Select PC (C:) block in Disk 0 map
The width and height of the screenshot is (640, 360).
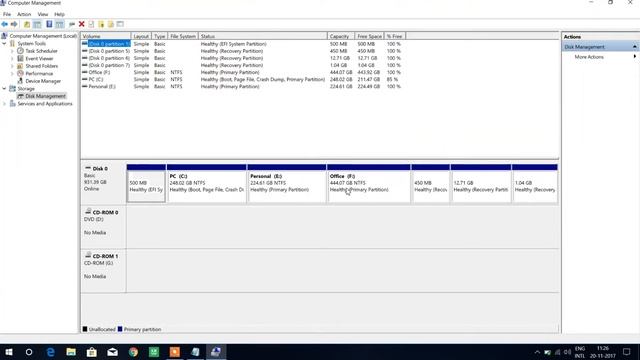[207, 183]
